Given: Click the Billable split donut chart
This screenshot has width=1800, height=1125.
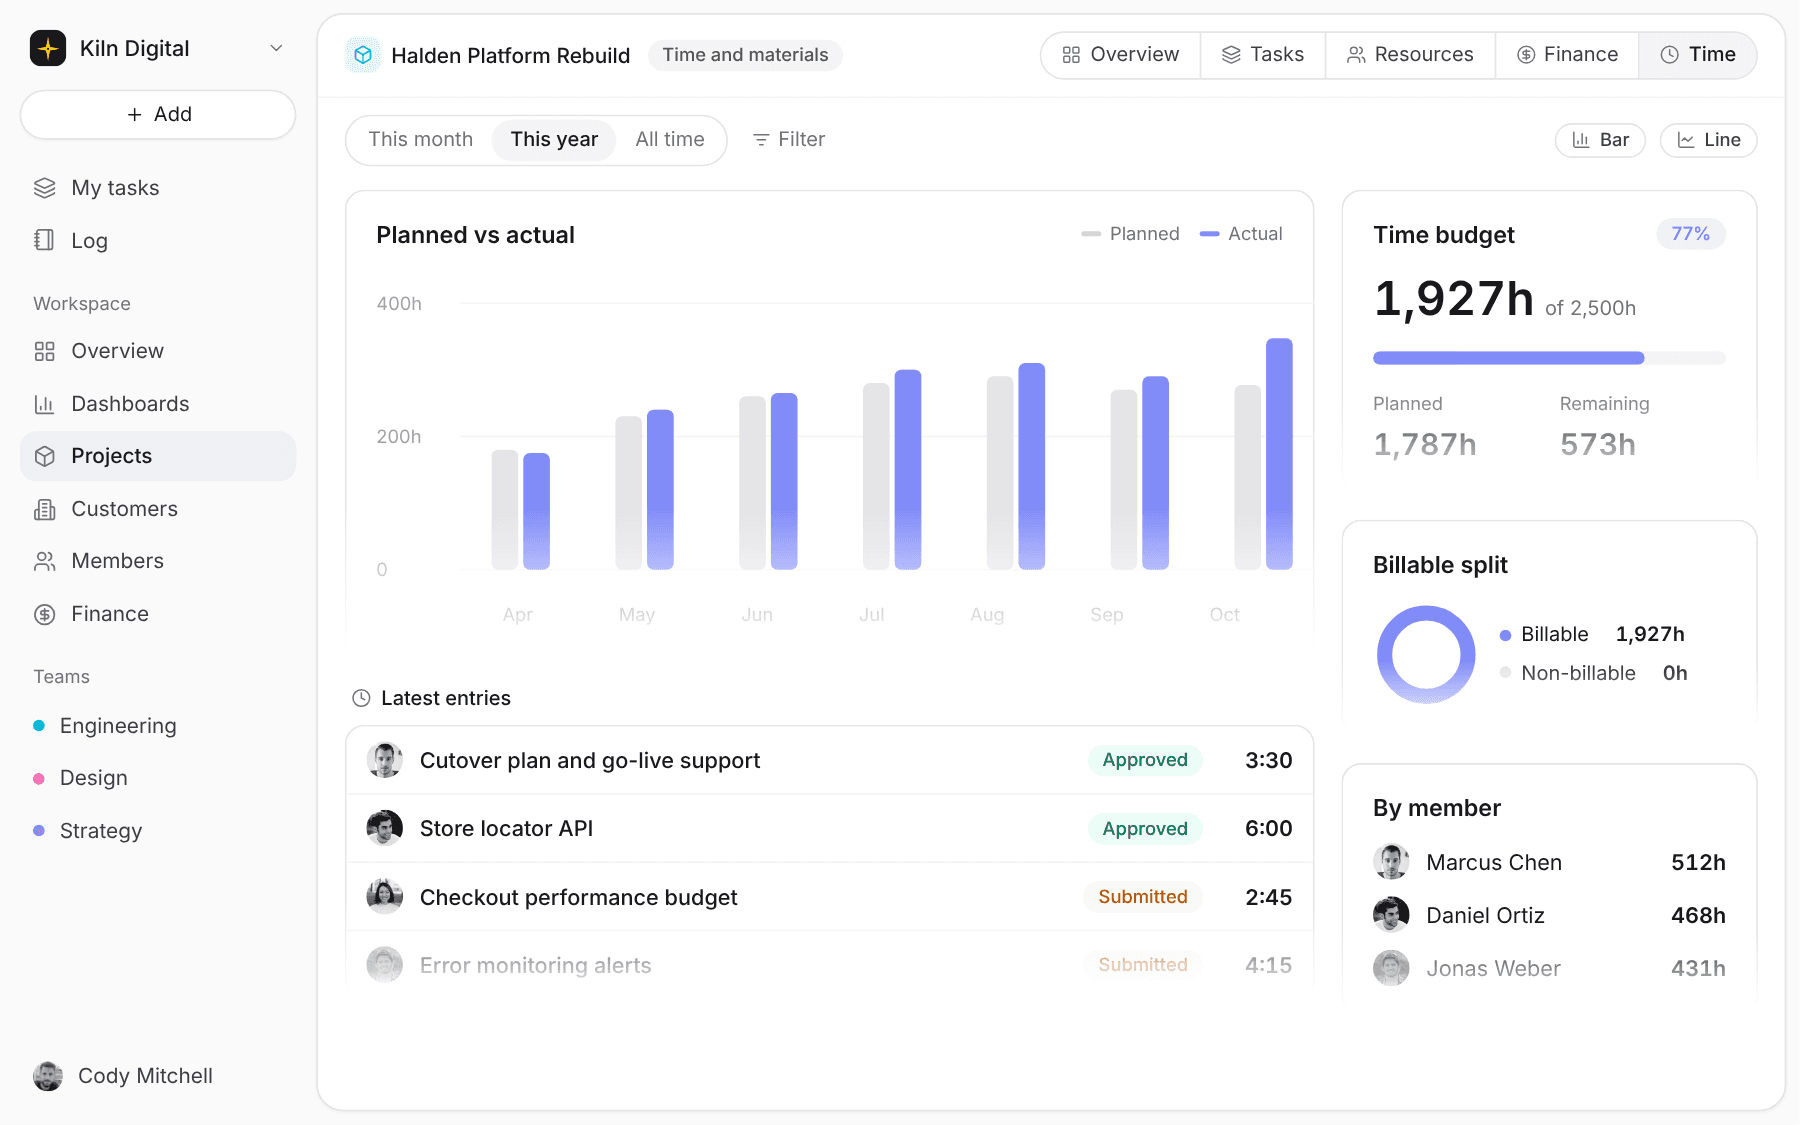Looking at the screenshot, I should click(1426, 654).
